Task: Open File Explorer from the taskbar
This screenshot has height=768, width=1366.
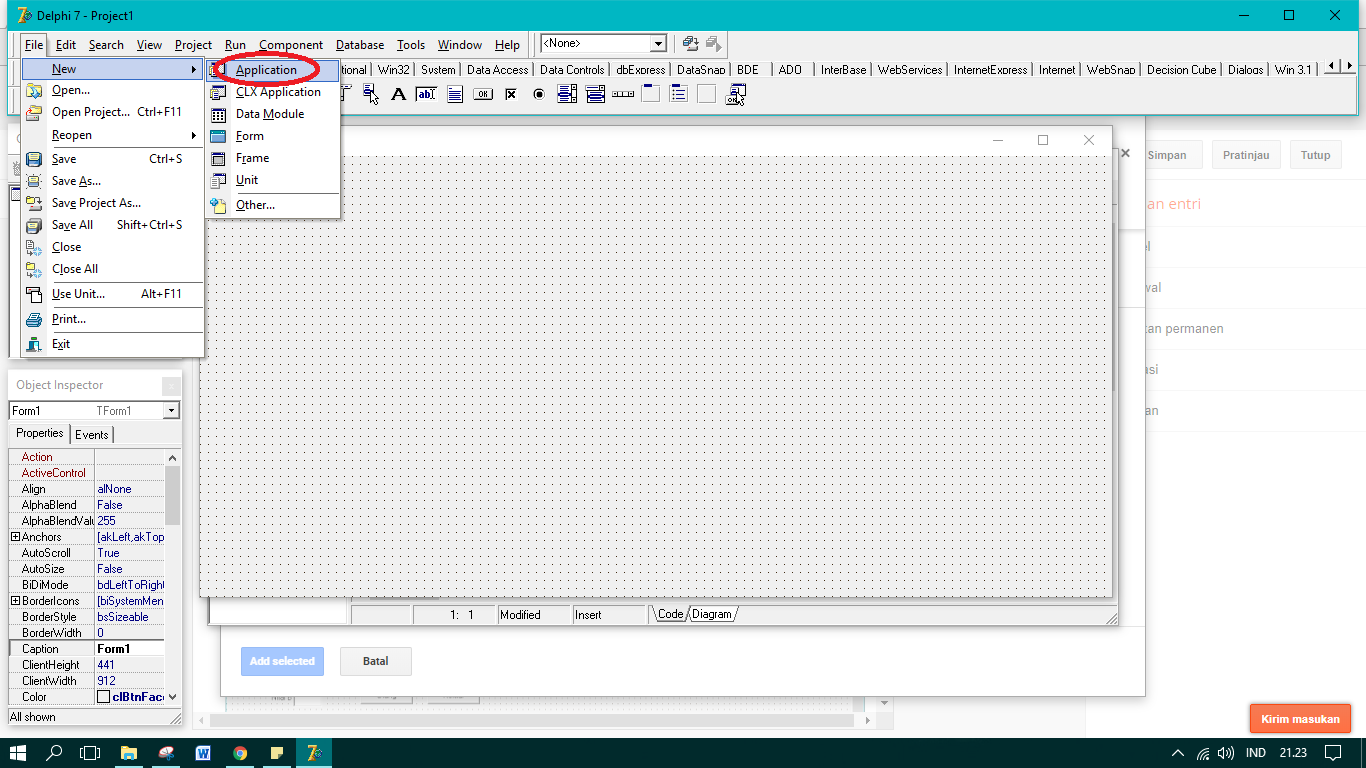Action: coord(129,753)
